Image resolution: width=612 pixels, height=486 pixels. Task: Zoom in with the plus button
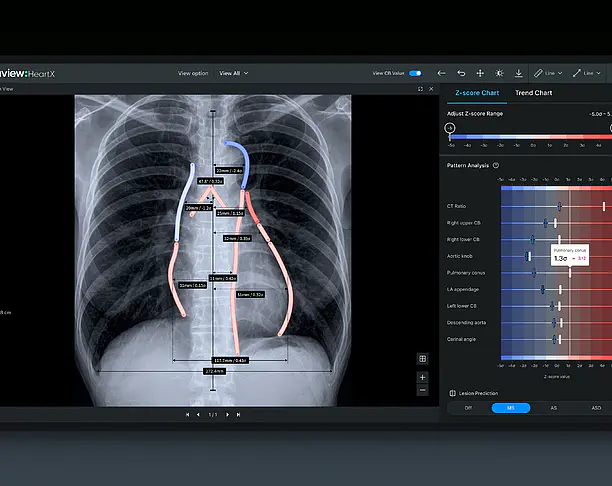click(x=422, y=377)
